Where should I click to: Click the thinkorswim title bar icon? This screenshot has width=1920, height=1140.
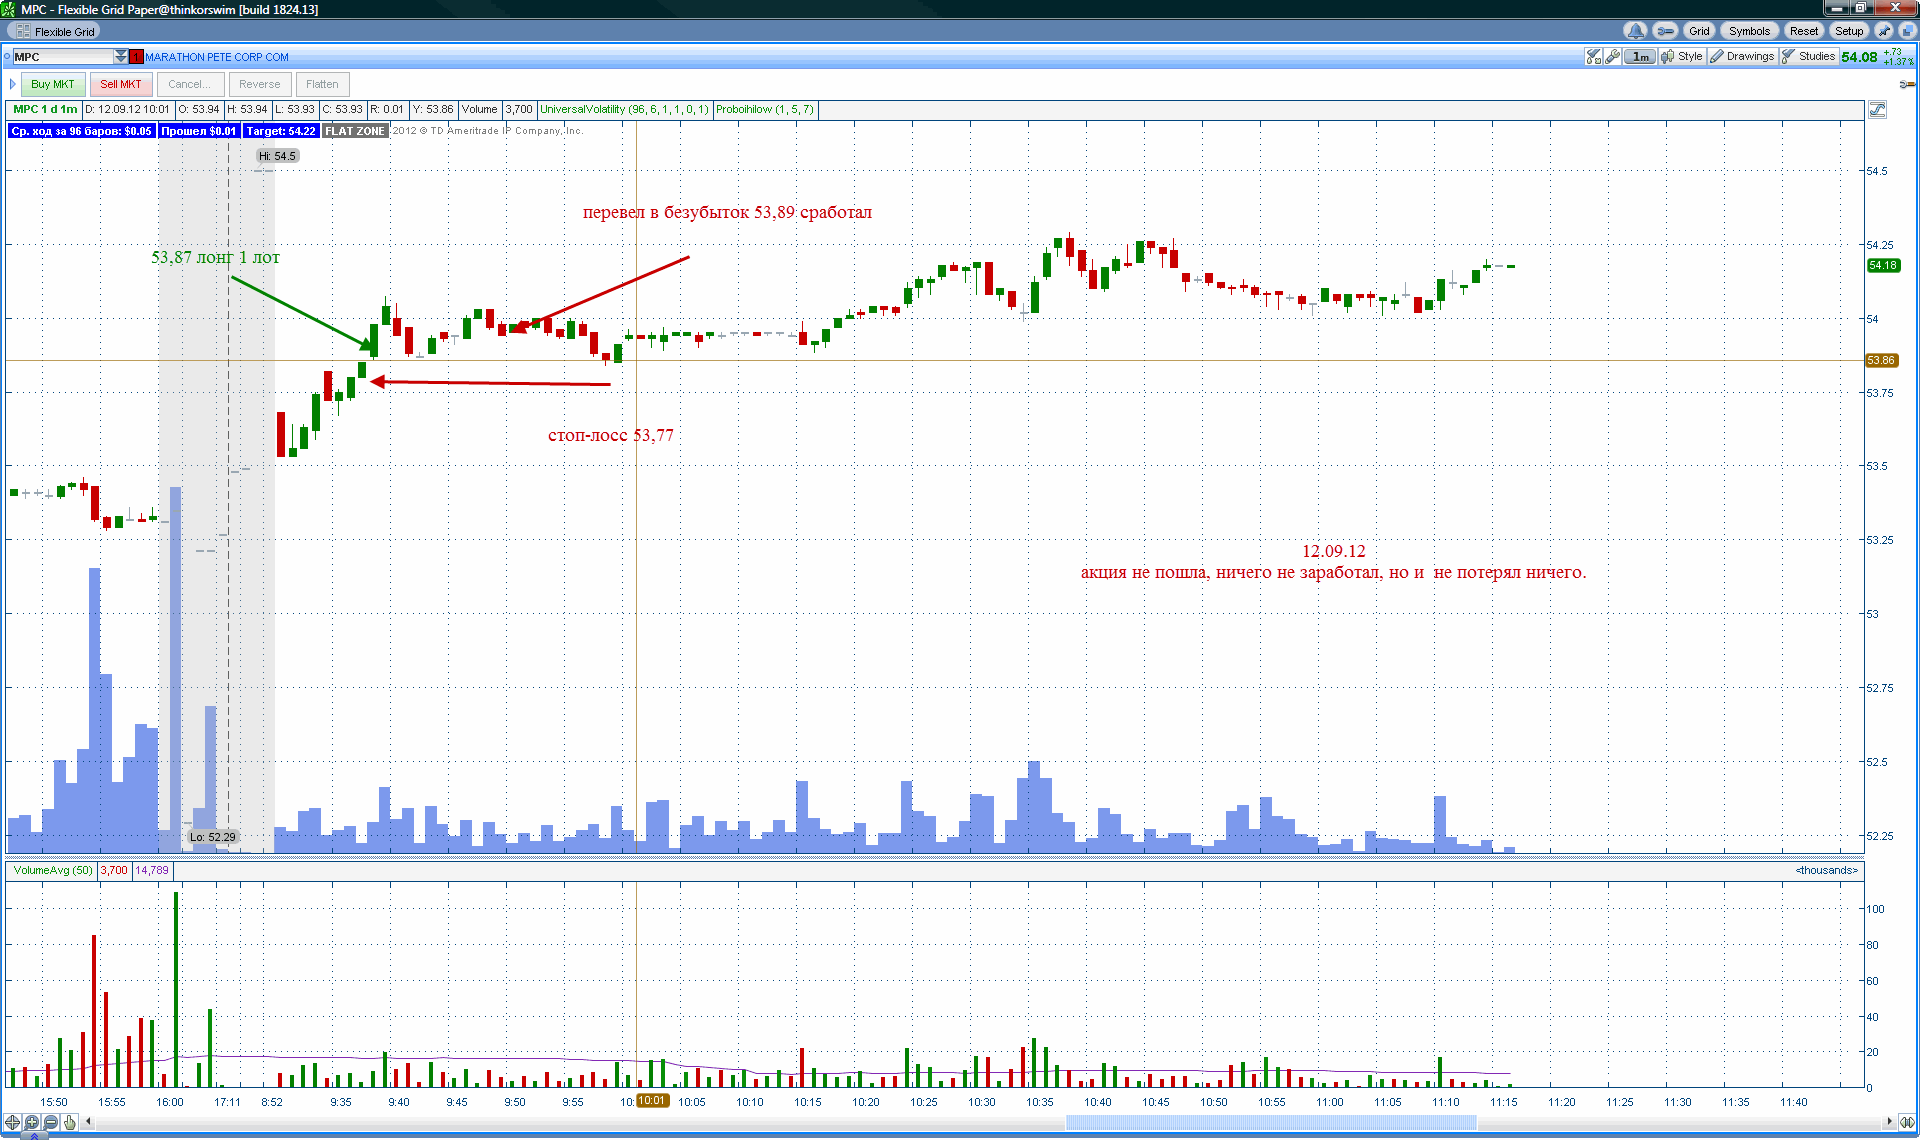tap(9, 9)
